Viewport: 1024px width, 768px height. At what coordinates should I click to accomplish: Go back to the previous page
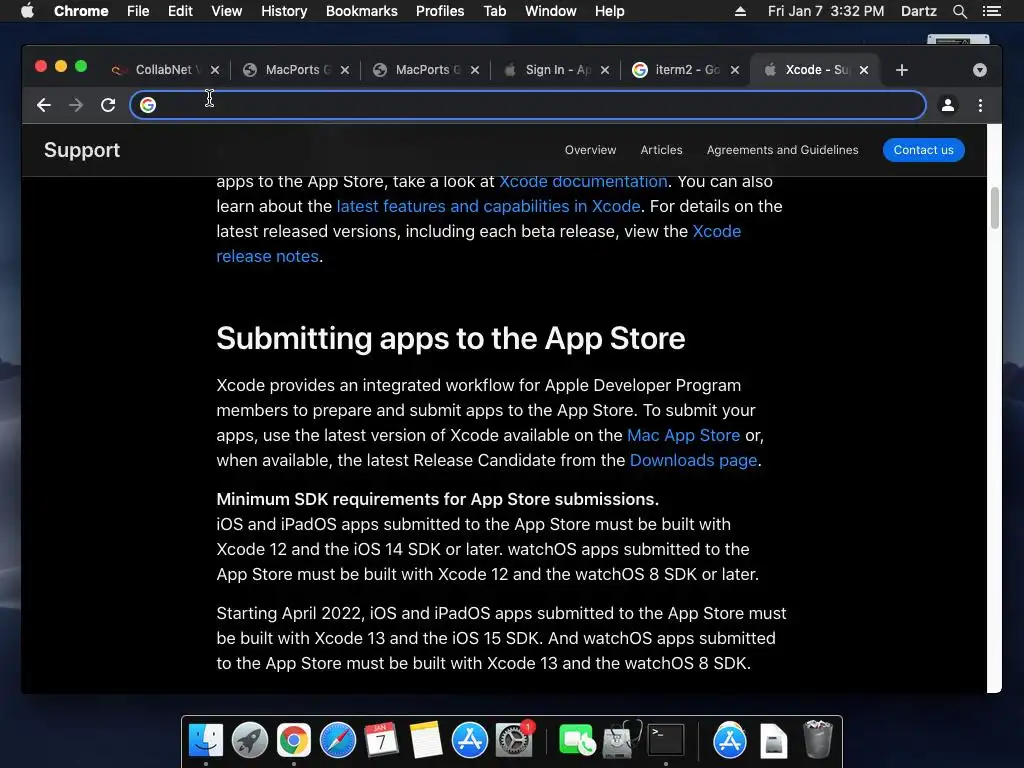click(44, 105)
